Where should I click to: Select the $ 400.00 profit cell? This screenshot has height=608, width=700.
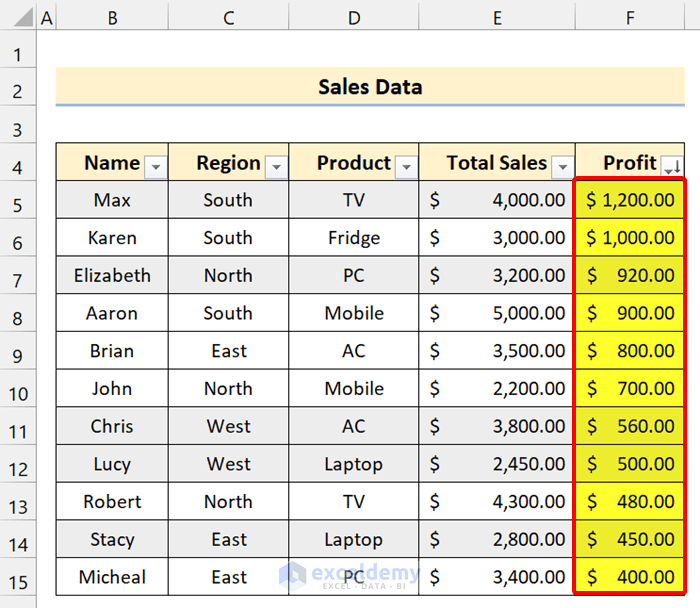coord(630,577)
